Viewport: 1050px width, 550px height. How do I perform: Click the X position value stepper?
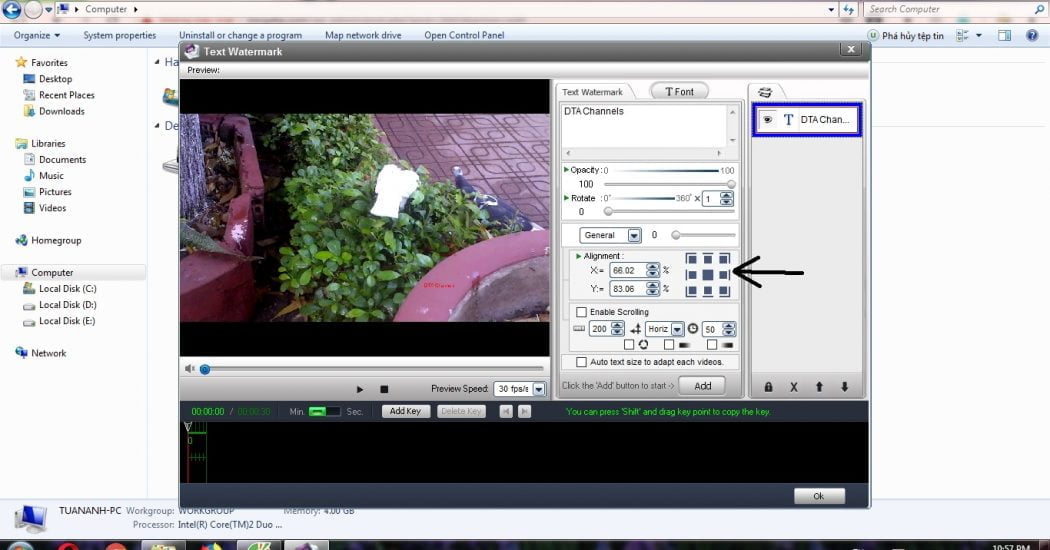pos(653,270)
